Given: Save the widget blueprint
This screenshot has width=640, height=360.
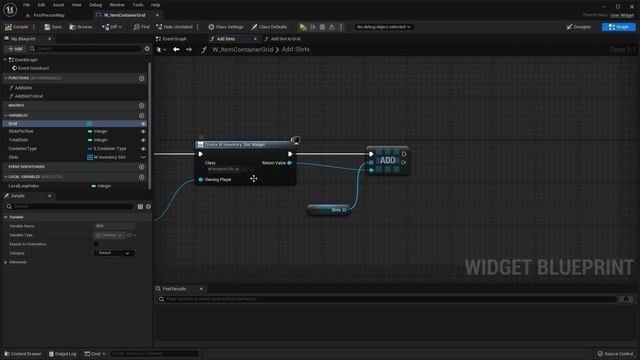Looking at the screenshot, I should click(53, 27).
